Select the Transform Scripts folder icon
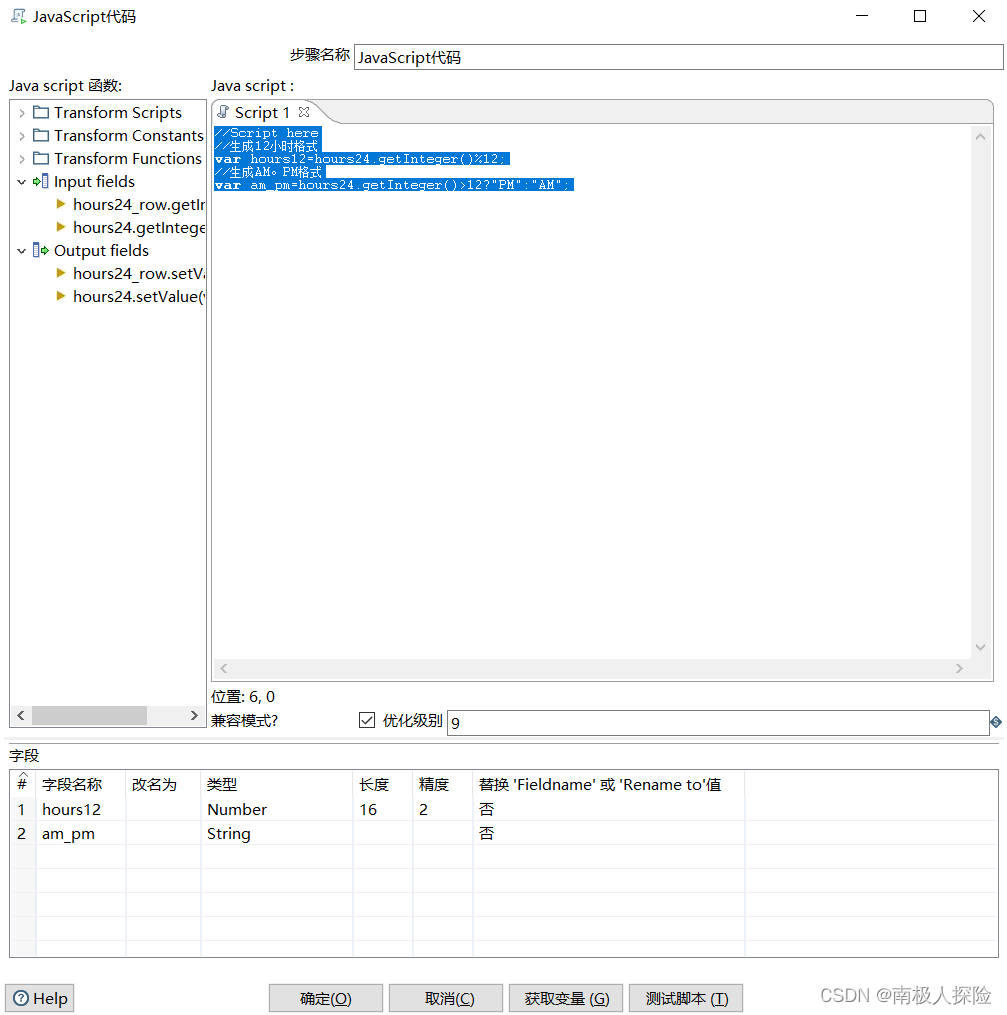The width and height of the screenshot is (1007, 1015). (41, 113)
